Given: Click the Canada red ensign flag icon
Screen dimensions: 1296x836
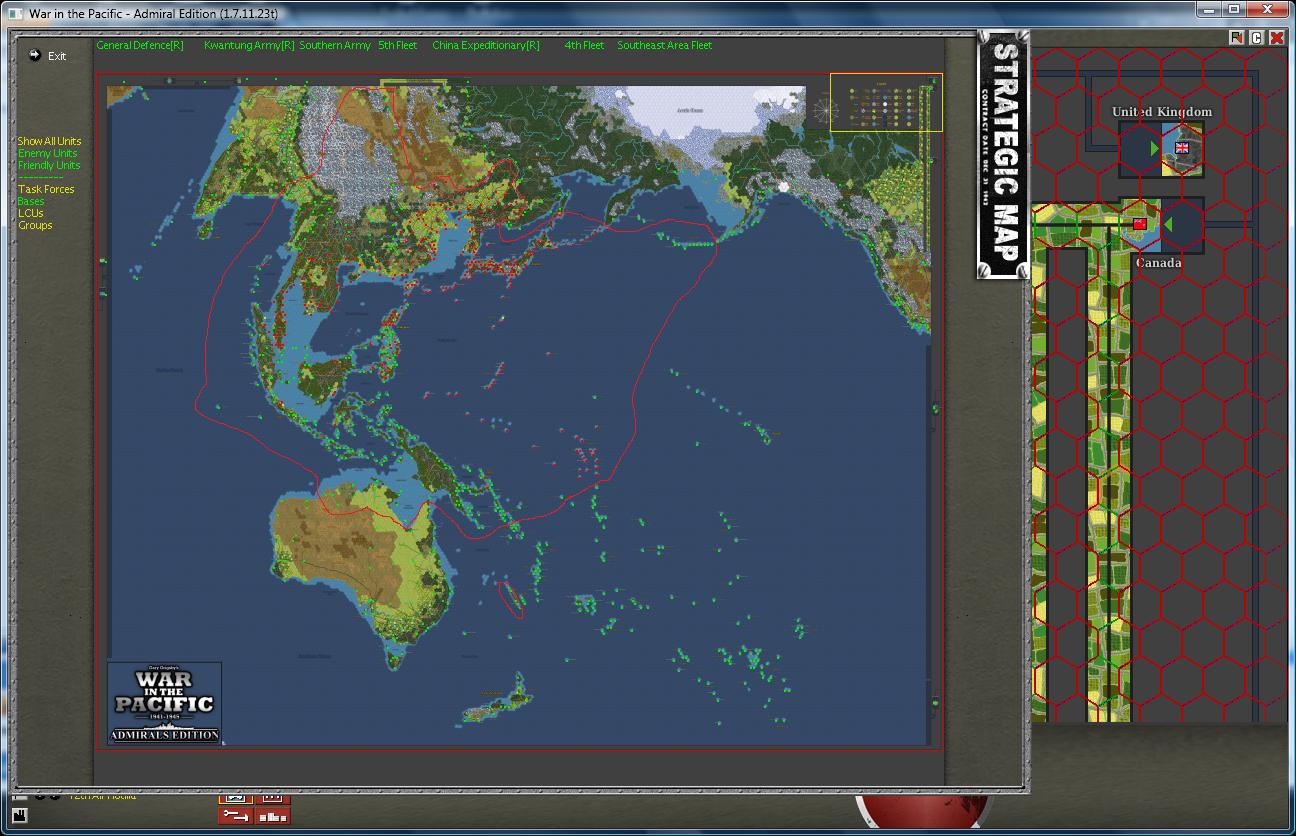Looking at the screenshot, I should [1139, 224].
